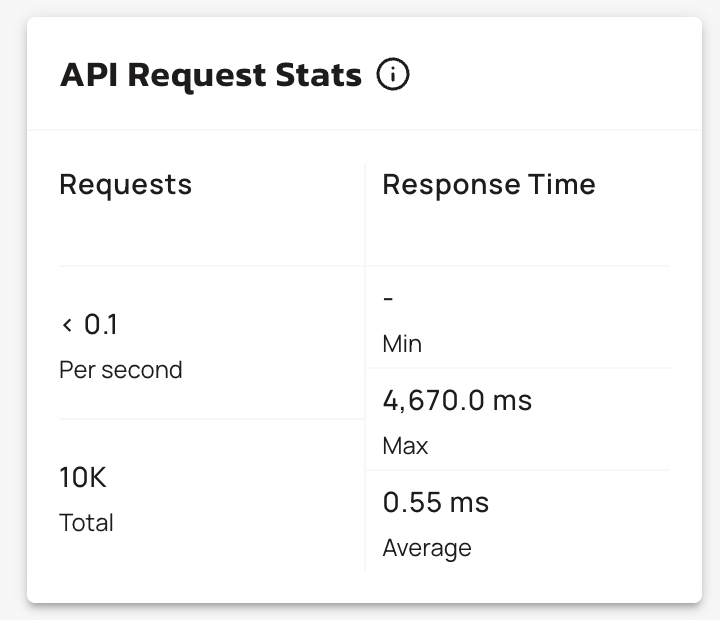Click the Total label under 10K
This screenshot has width=720, height=620.
click(86, 523)
